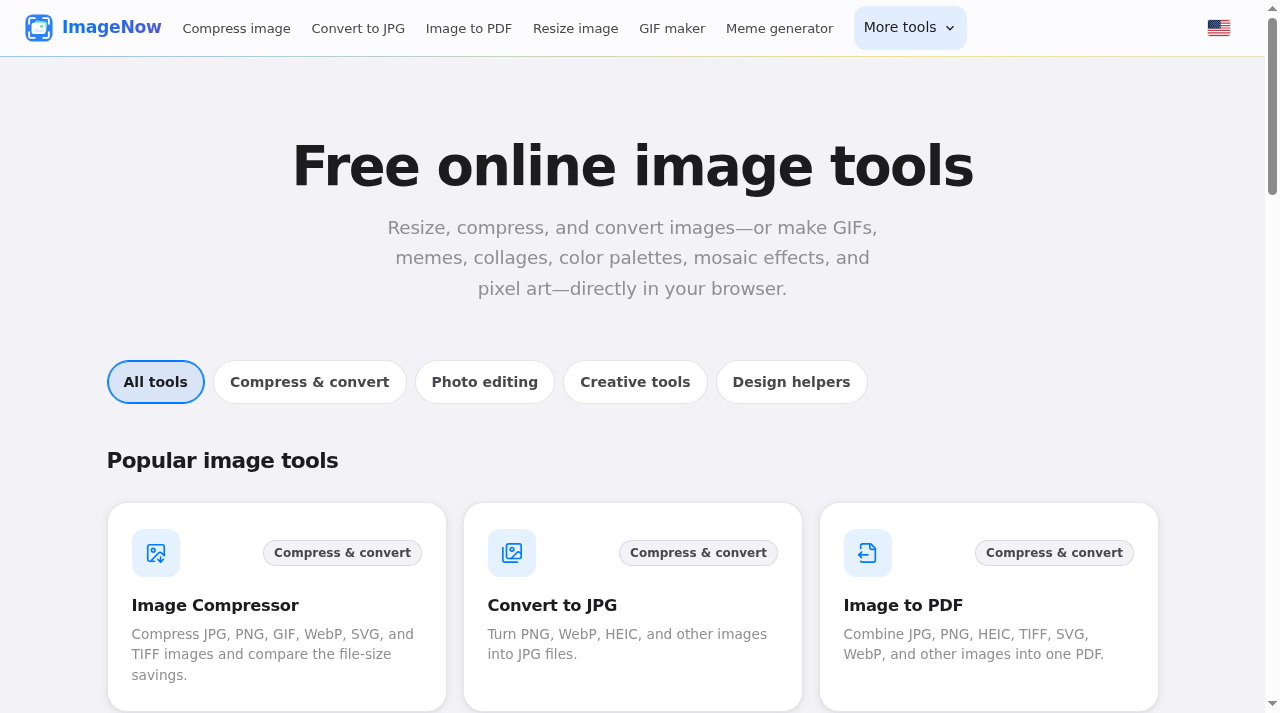
Task: Open GIF maker in the navbar
Action: click(x=672, y=29)
